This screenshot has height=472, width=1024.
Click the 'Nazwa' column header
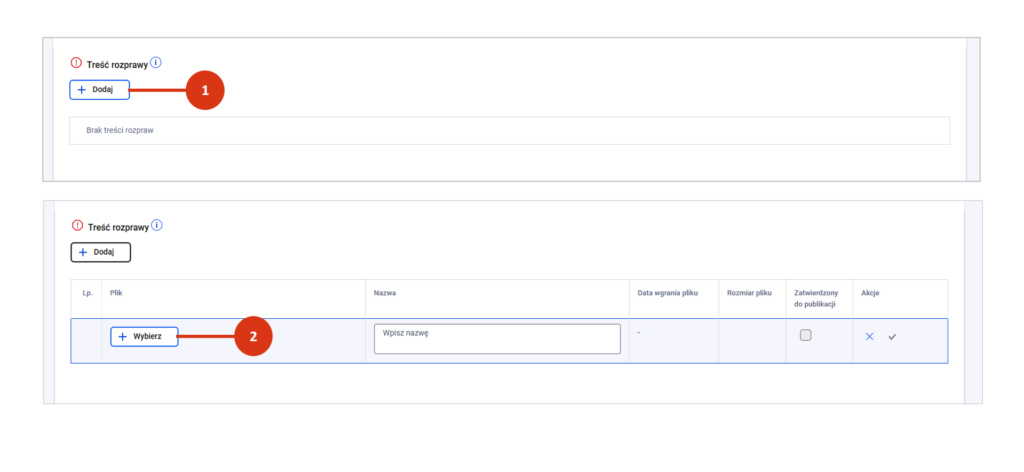coord(386,293)
